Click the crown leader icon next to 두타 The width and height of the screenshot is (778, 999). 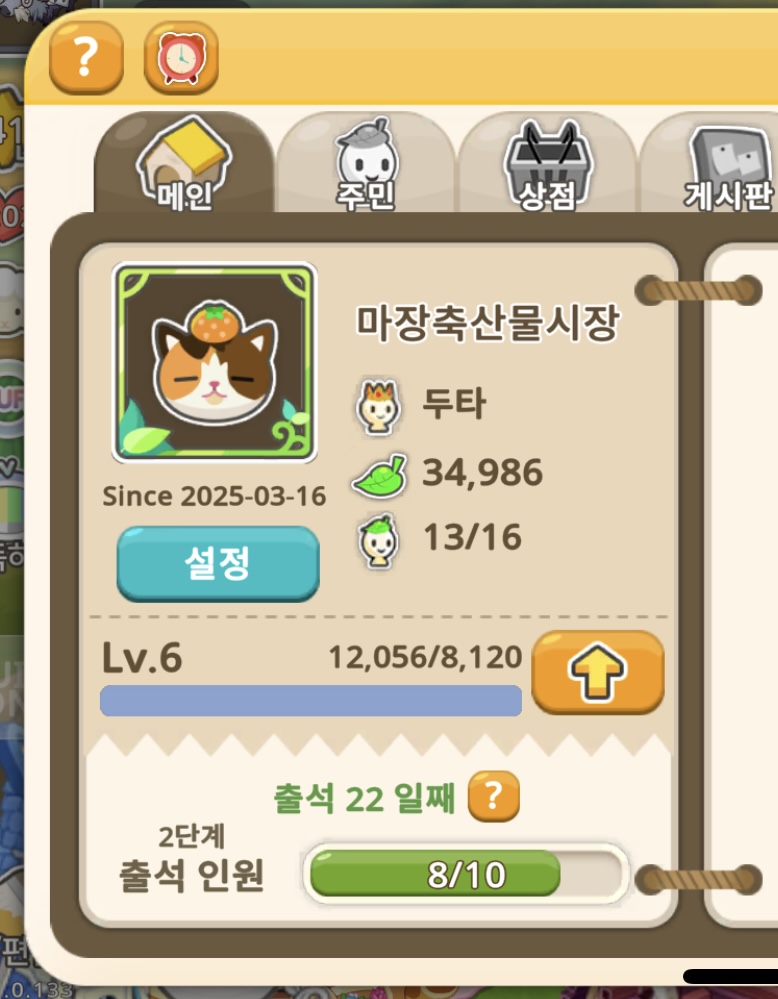tap(378, 406)
